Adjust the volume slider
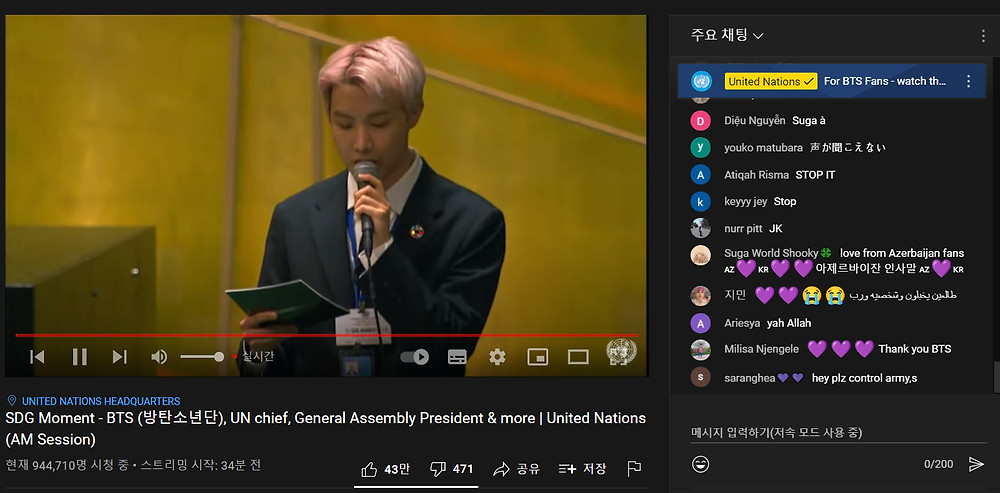 (202, 357)
